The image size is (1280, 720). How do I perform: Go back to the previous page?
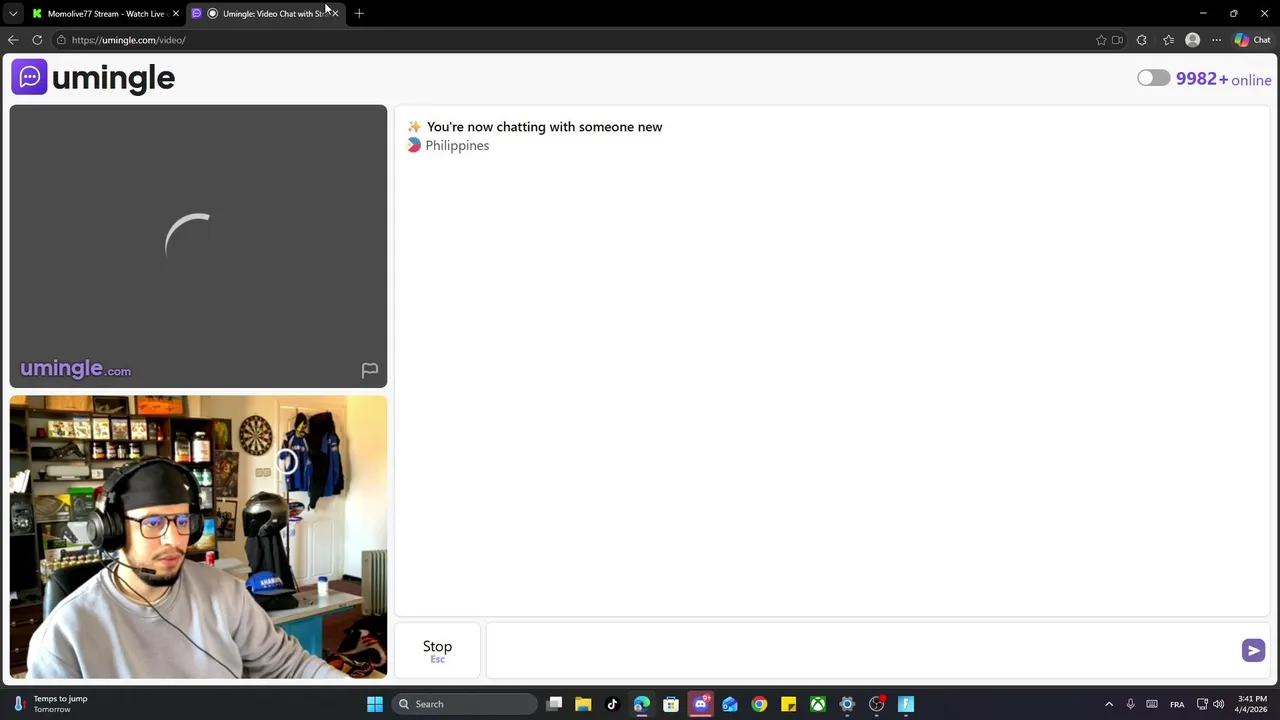pos(13,40)
